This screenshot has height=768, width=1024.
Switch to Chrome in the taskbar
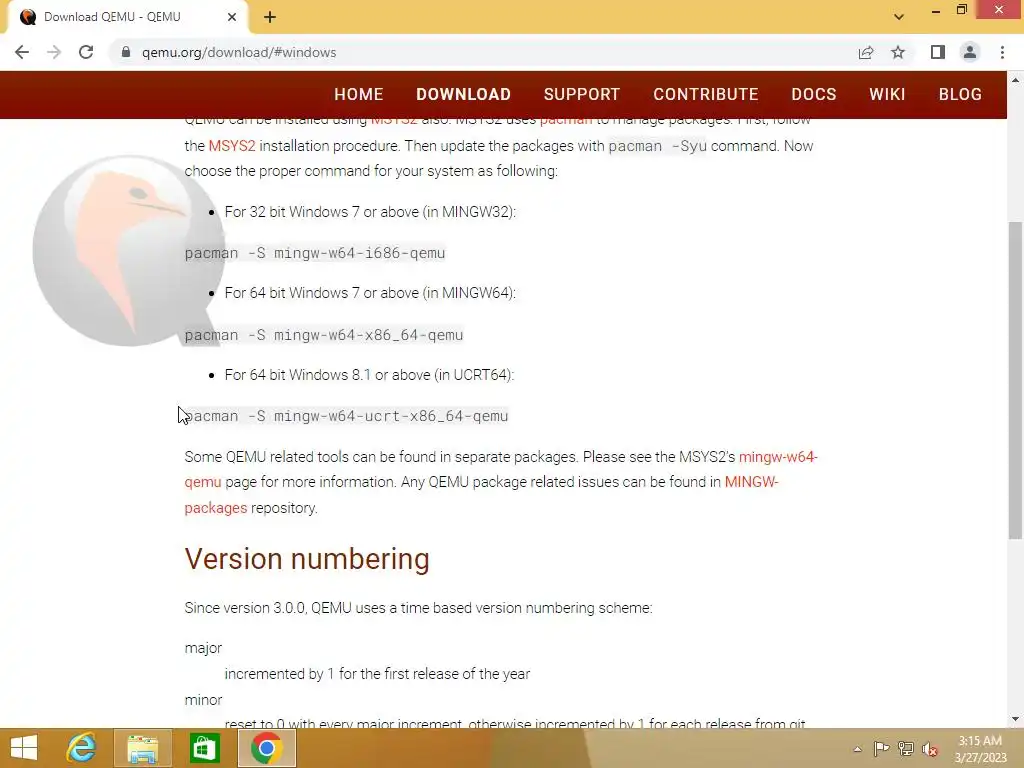266,748
